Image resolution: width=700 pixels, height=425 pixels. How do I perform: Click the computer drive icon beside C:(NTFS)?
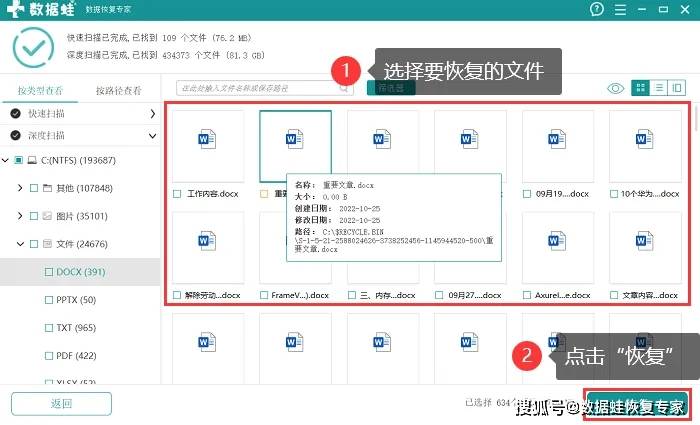point(32,160)
